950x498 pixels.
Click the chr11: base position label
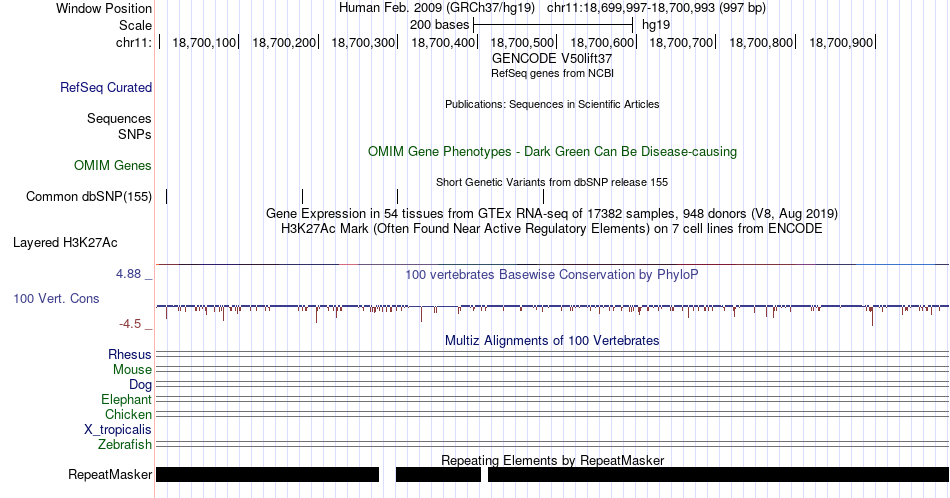point(134,42)
